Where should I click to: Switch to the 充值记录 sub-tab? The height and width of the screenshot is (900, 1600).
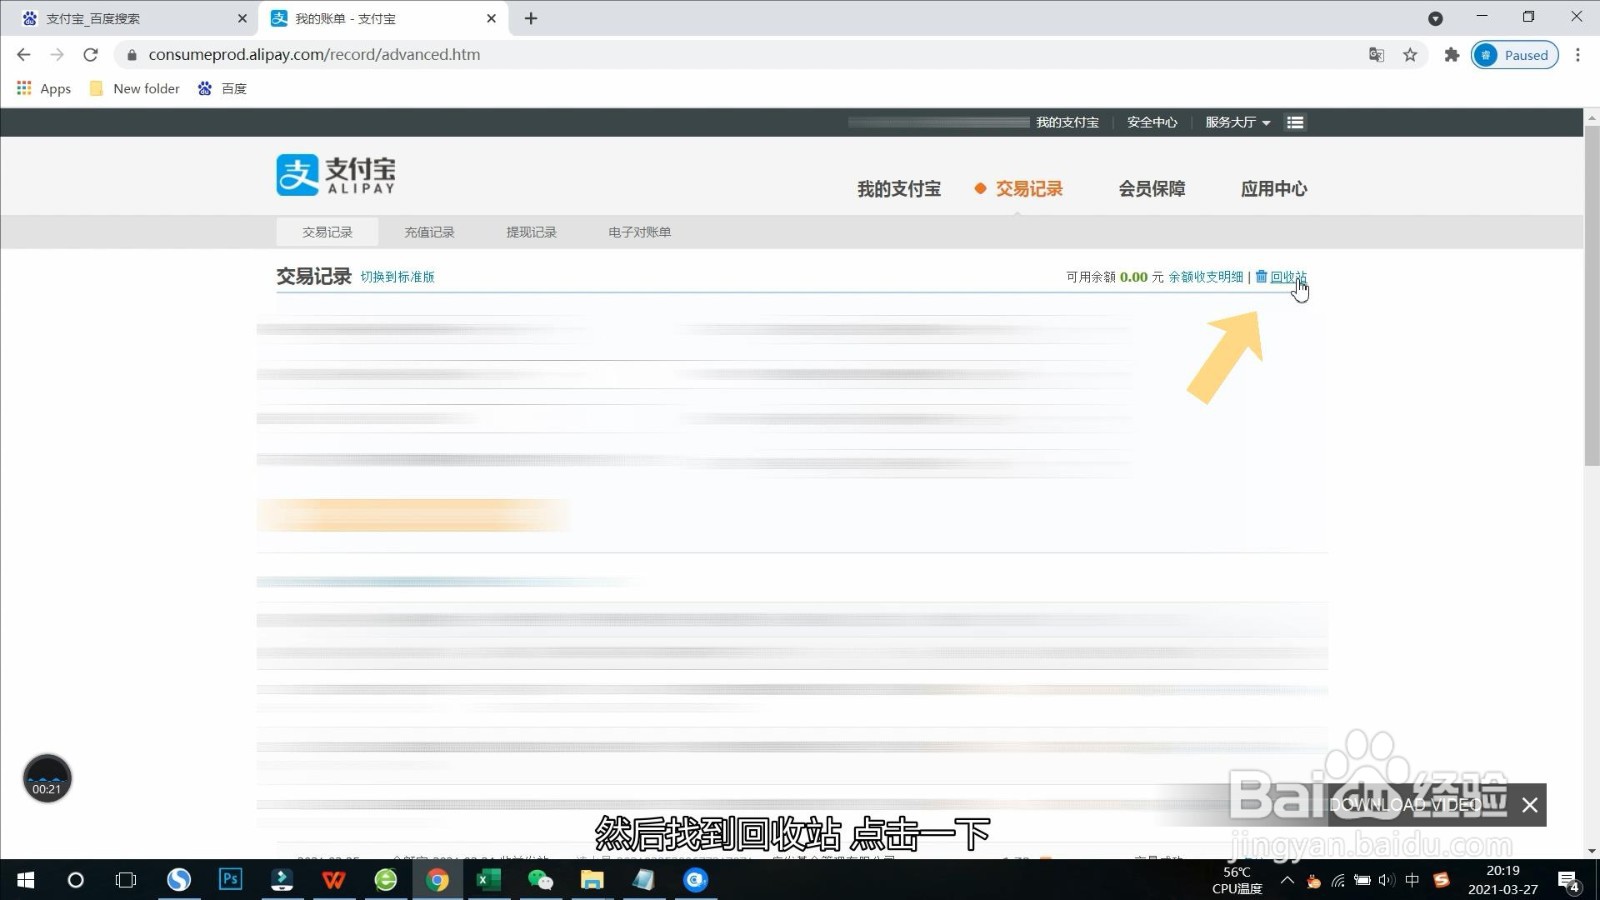click(429, 232)
